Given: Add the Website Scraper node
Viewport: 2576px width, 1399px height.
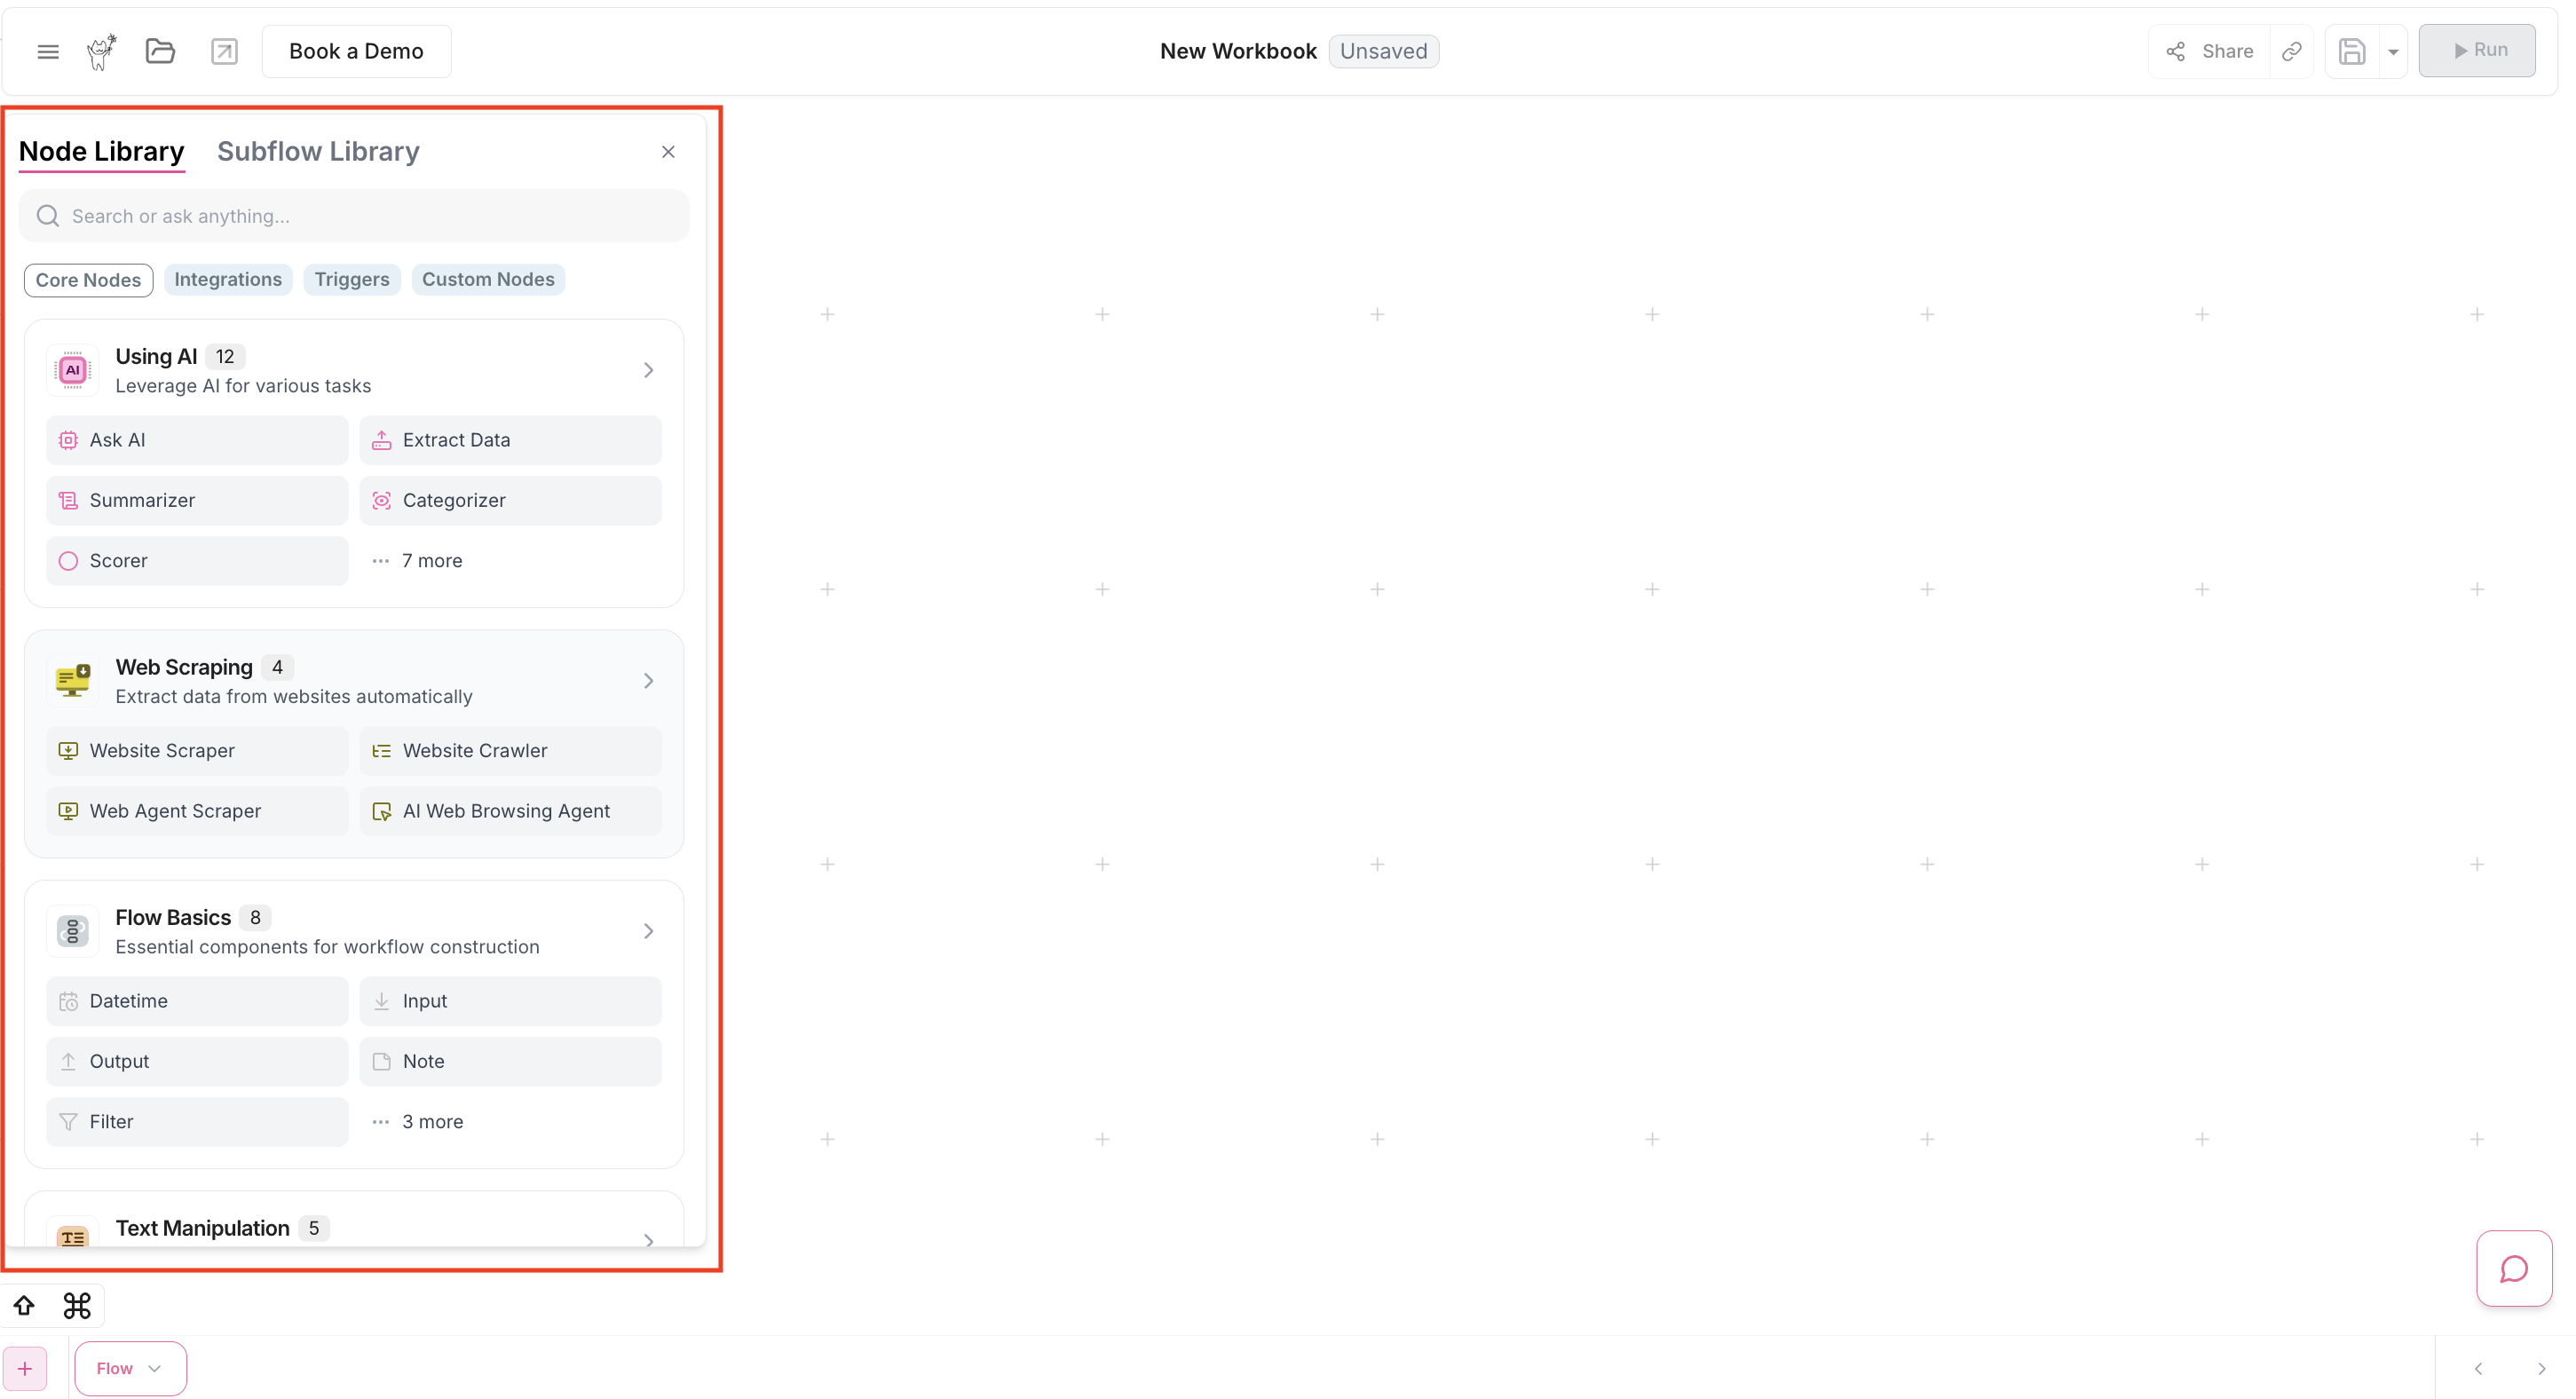Looking at the screenshot, I should 197,750.
